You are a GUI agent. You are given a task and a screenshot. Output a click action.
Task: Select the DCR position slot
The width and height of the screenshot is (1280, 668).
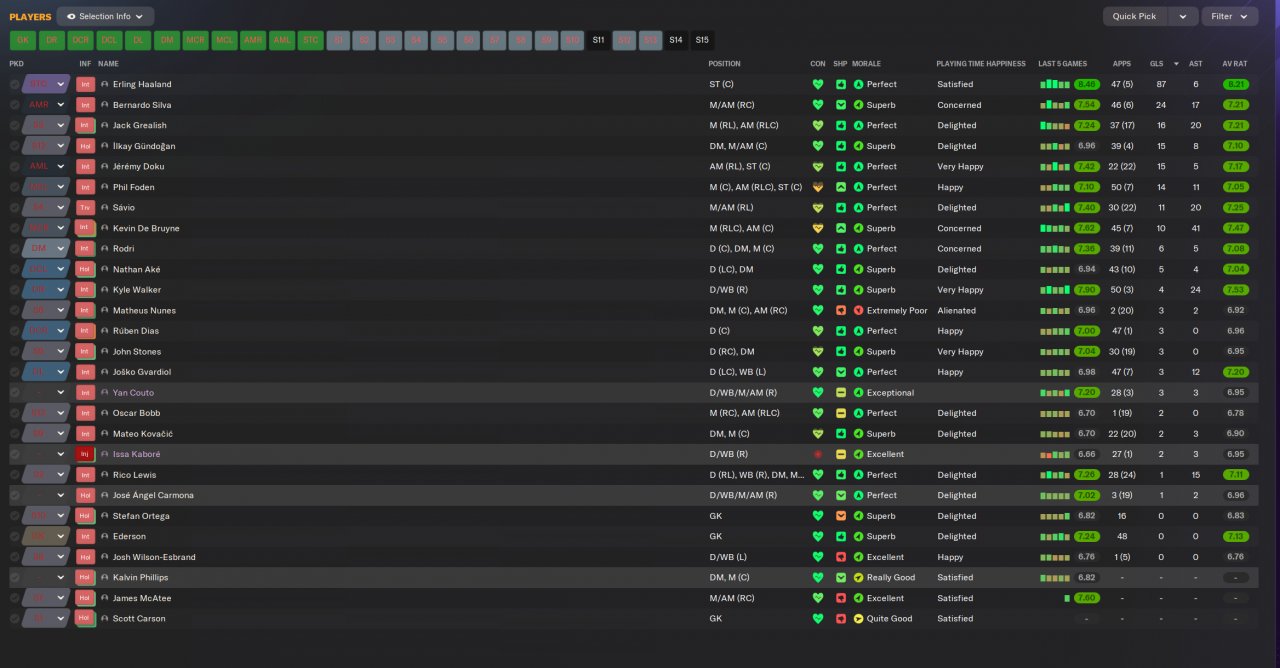pyautogui.click(x=80, y=40)
